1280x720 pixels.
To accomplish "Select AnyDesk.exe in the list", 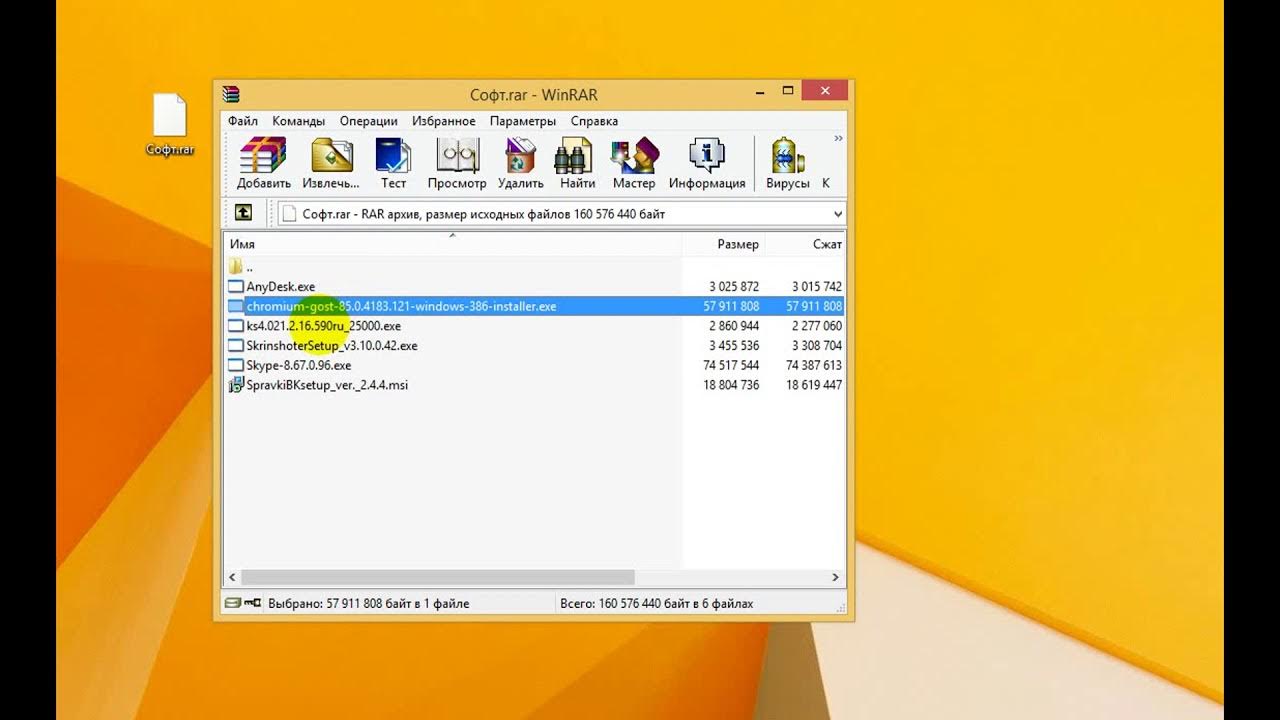I will pyautogui.click(x=280, y=287).
